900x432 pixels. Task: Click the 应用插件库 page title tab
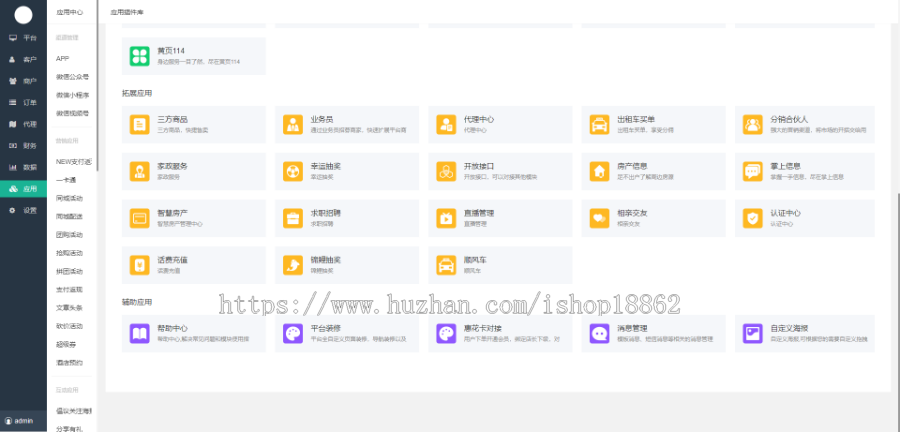click(x=127, y=12)
